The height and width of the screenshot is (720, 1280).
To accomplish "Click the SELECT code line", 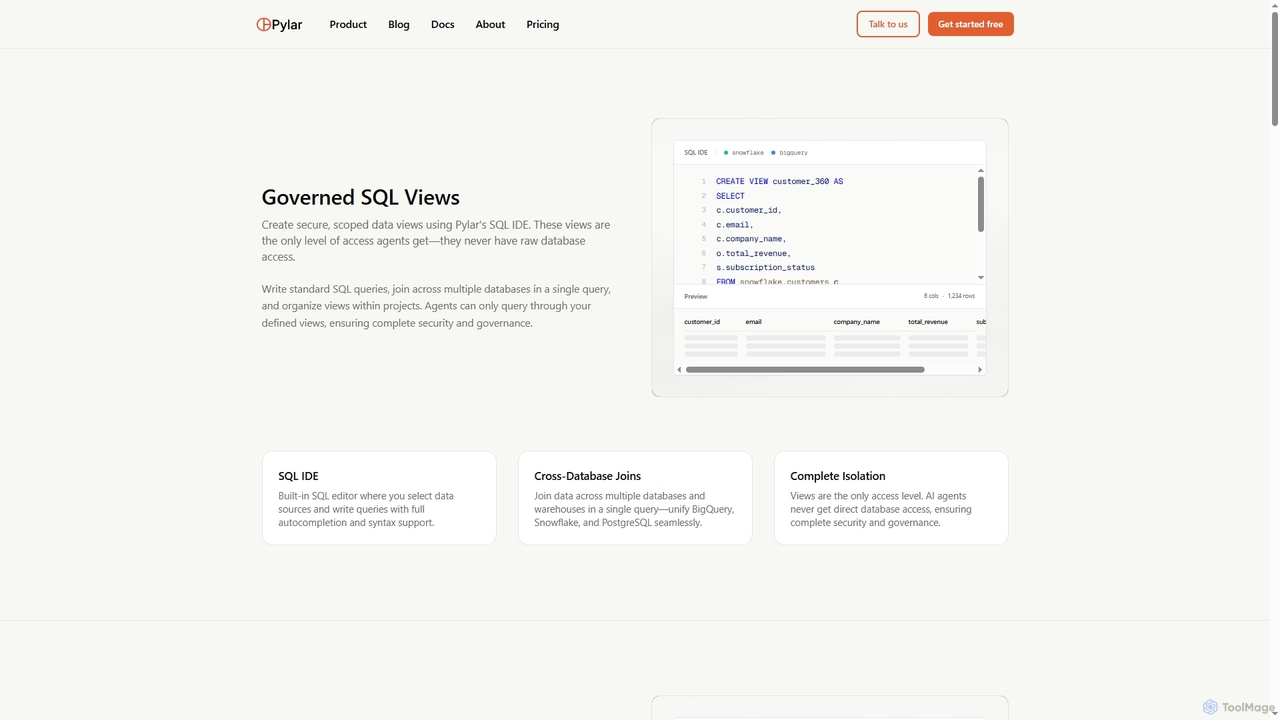I will [x=730, y=196].
